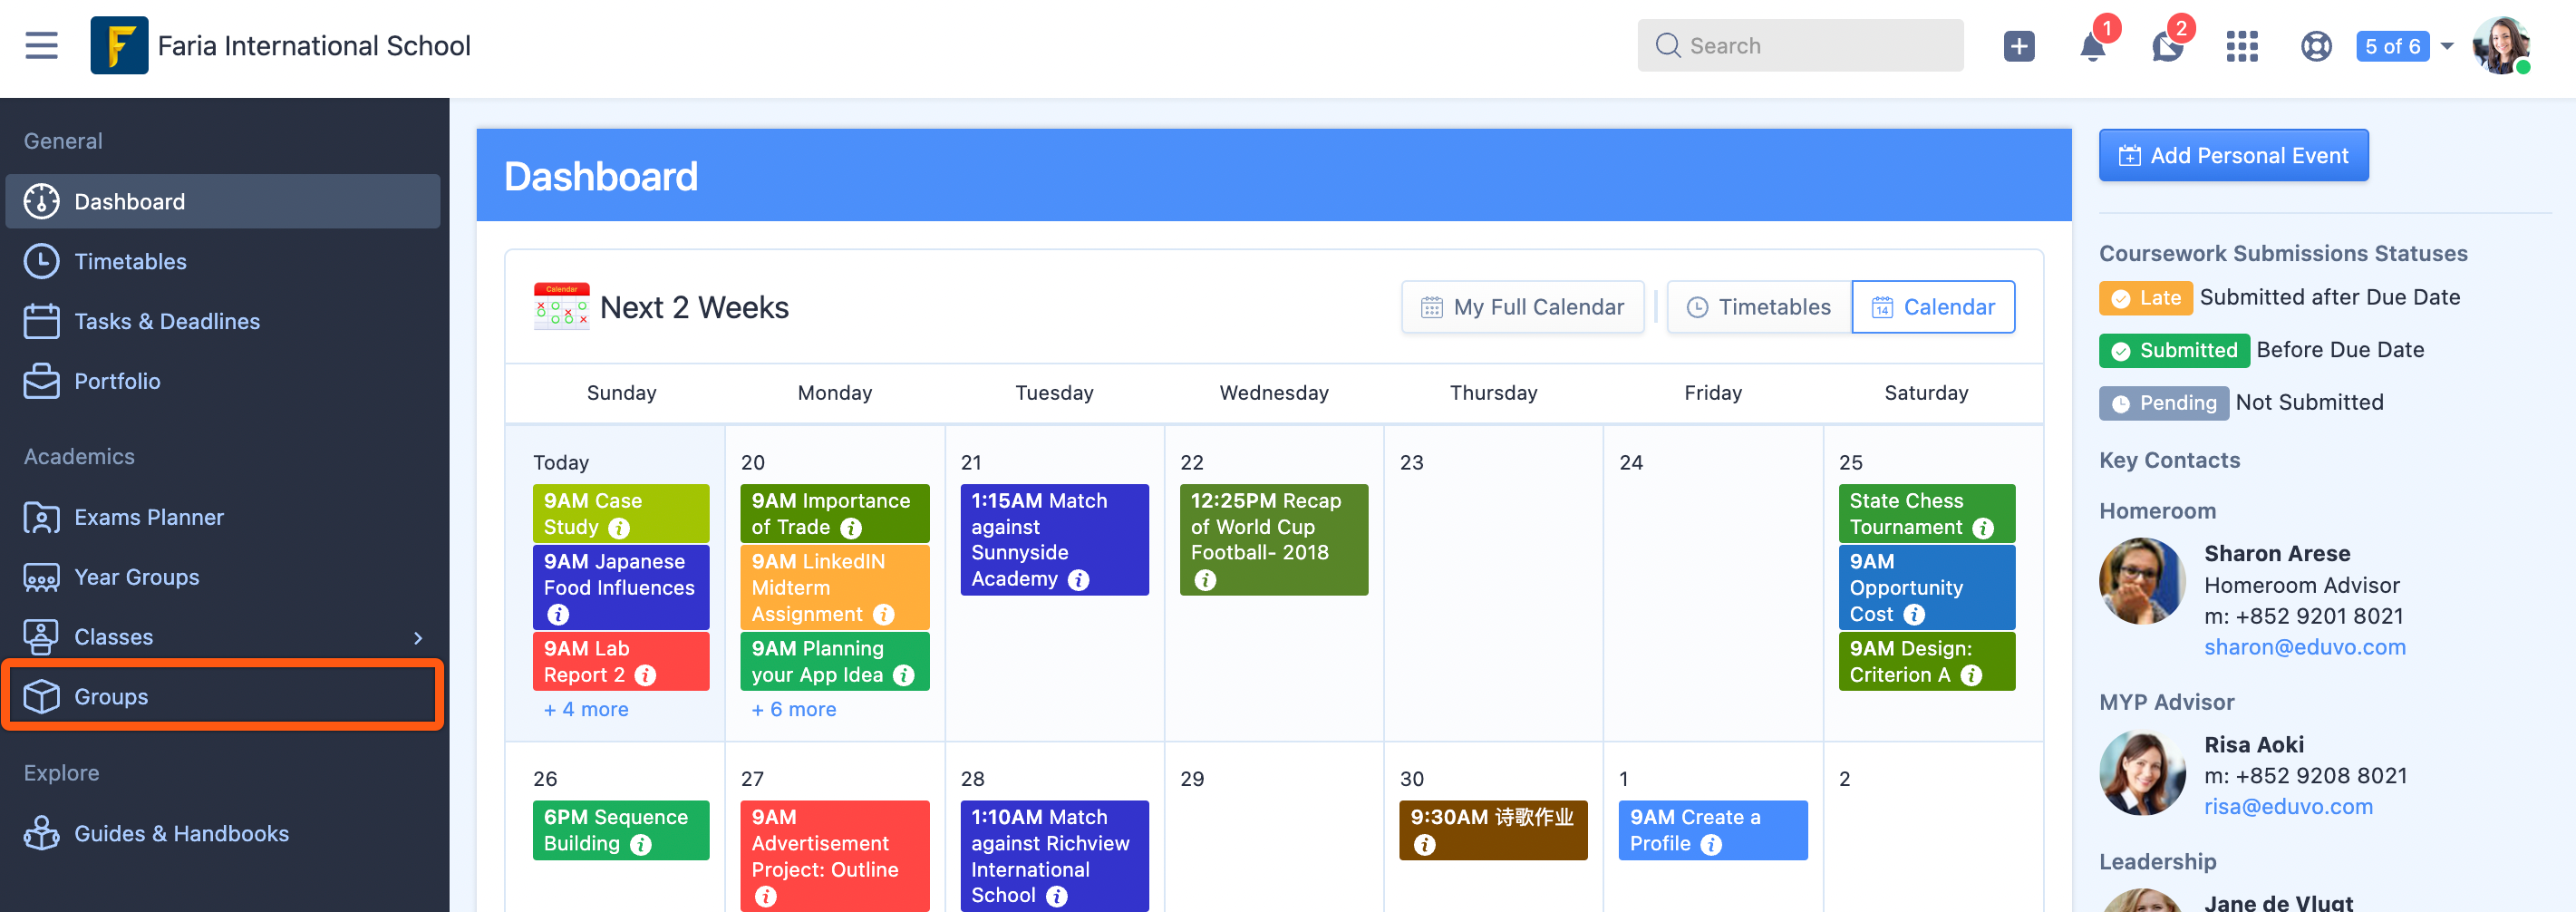
Task: Switch to the Timetables view toggle
Action: pyautogui.click(x=1758, y=307)
